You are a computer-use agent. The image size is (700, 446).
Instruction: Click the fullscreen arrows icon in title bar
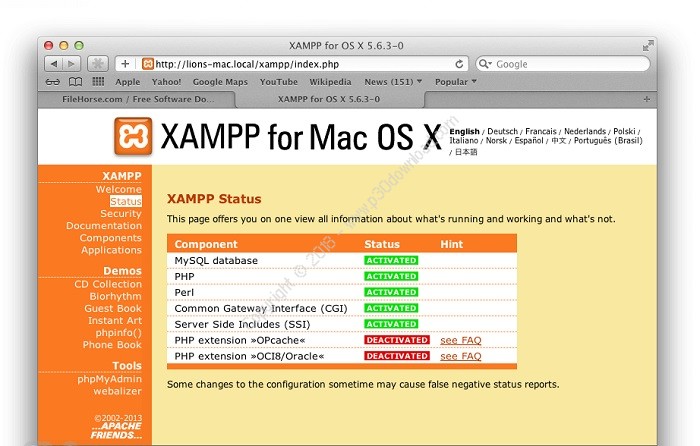648,46
